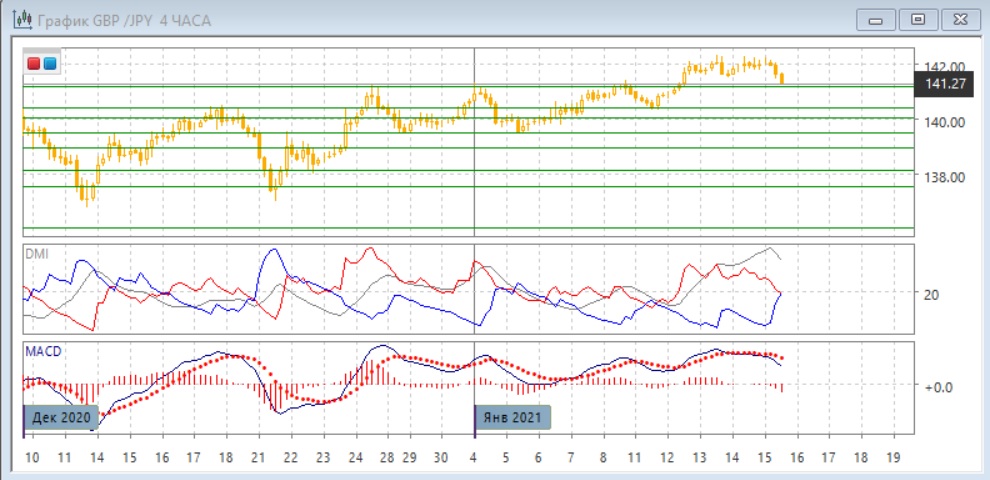
Task: Click the red square button on chart
Action: coord(33,63)
